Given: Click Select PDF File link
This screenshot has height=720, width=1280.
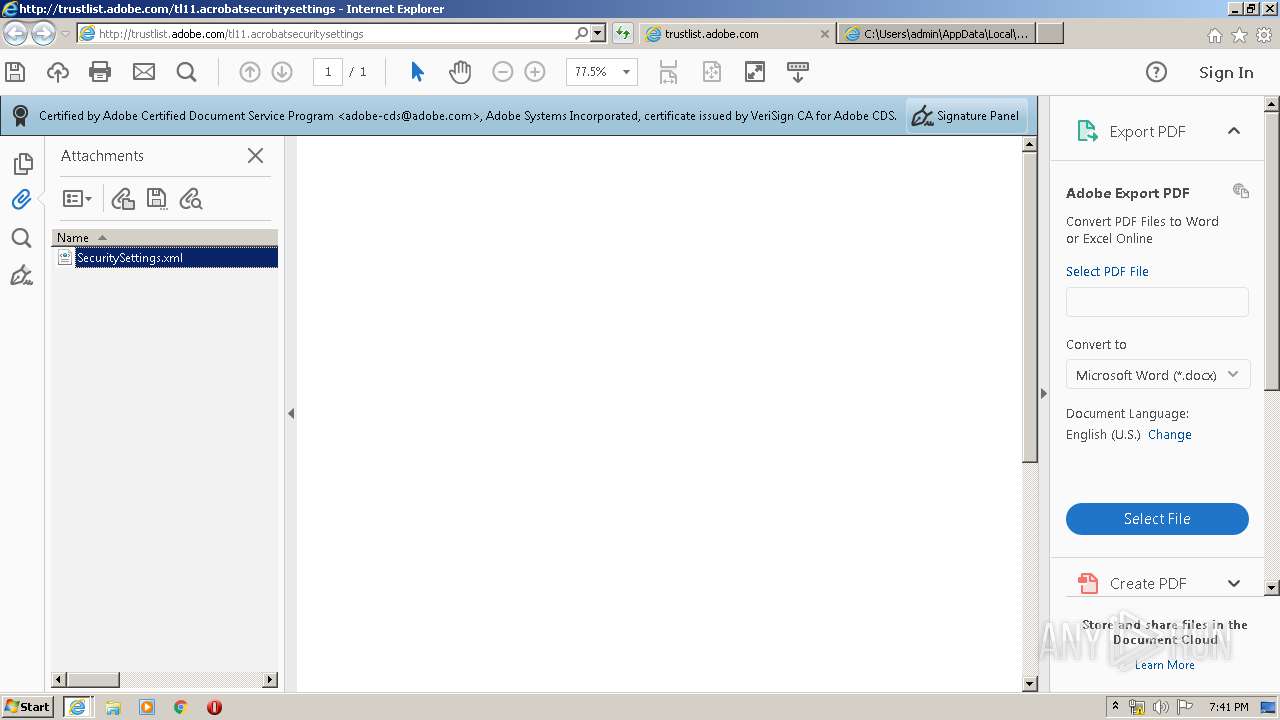Looking at the screenshot, I should pos(1107,271).
